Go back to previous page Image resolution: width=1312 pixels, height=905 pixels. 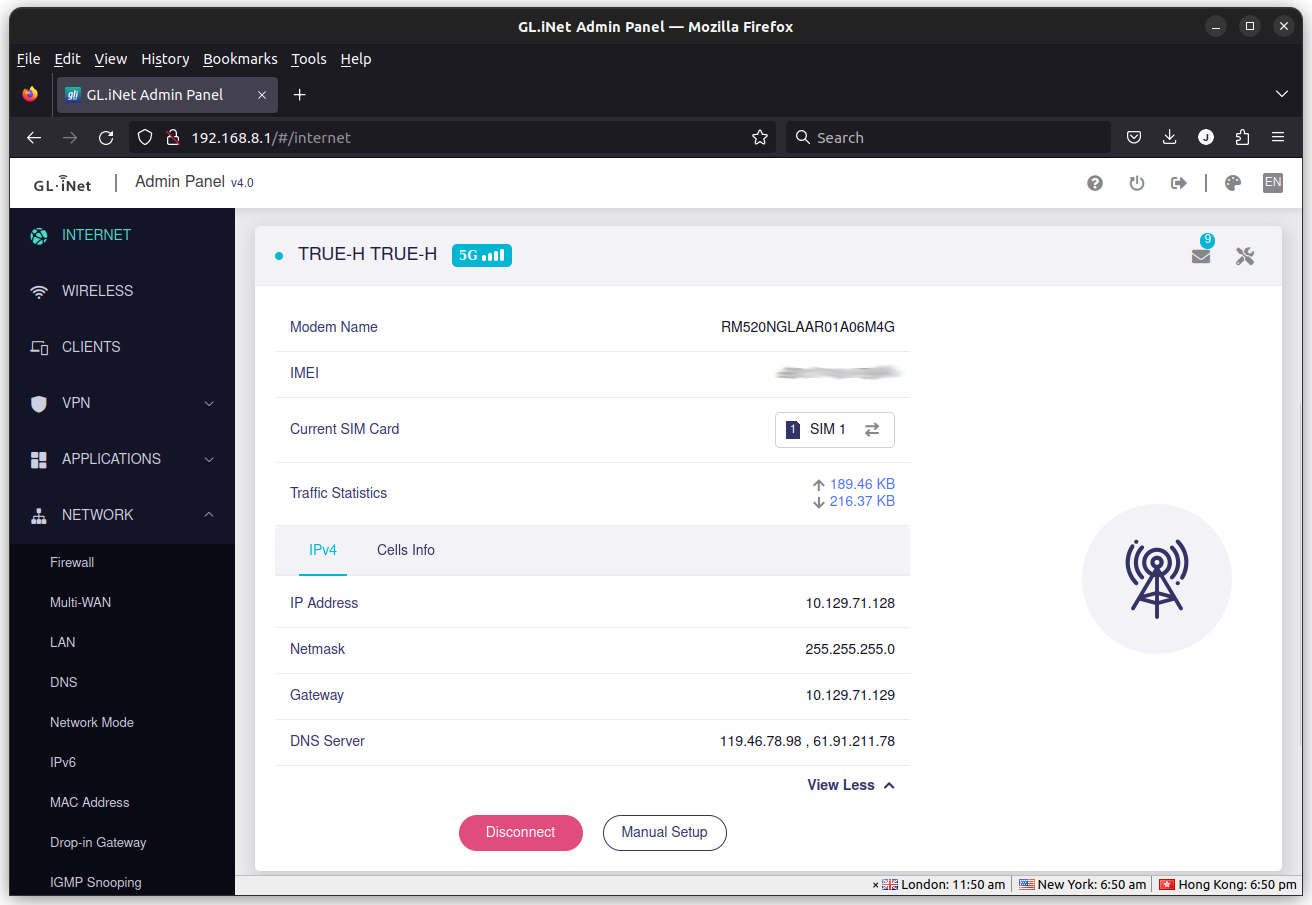[34, 138]
